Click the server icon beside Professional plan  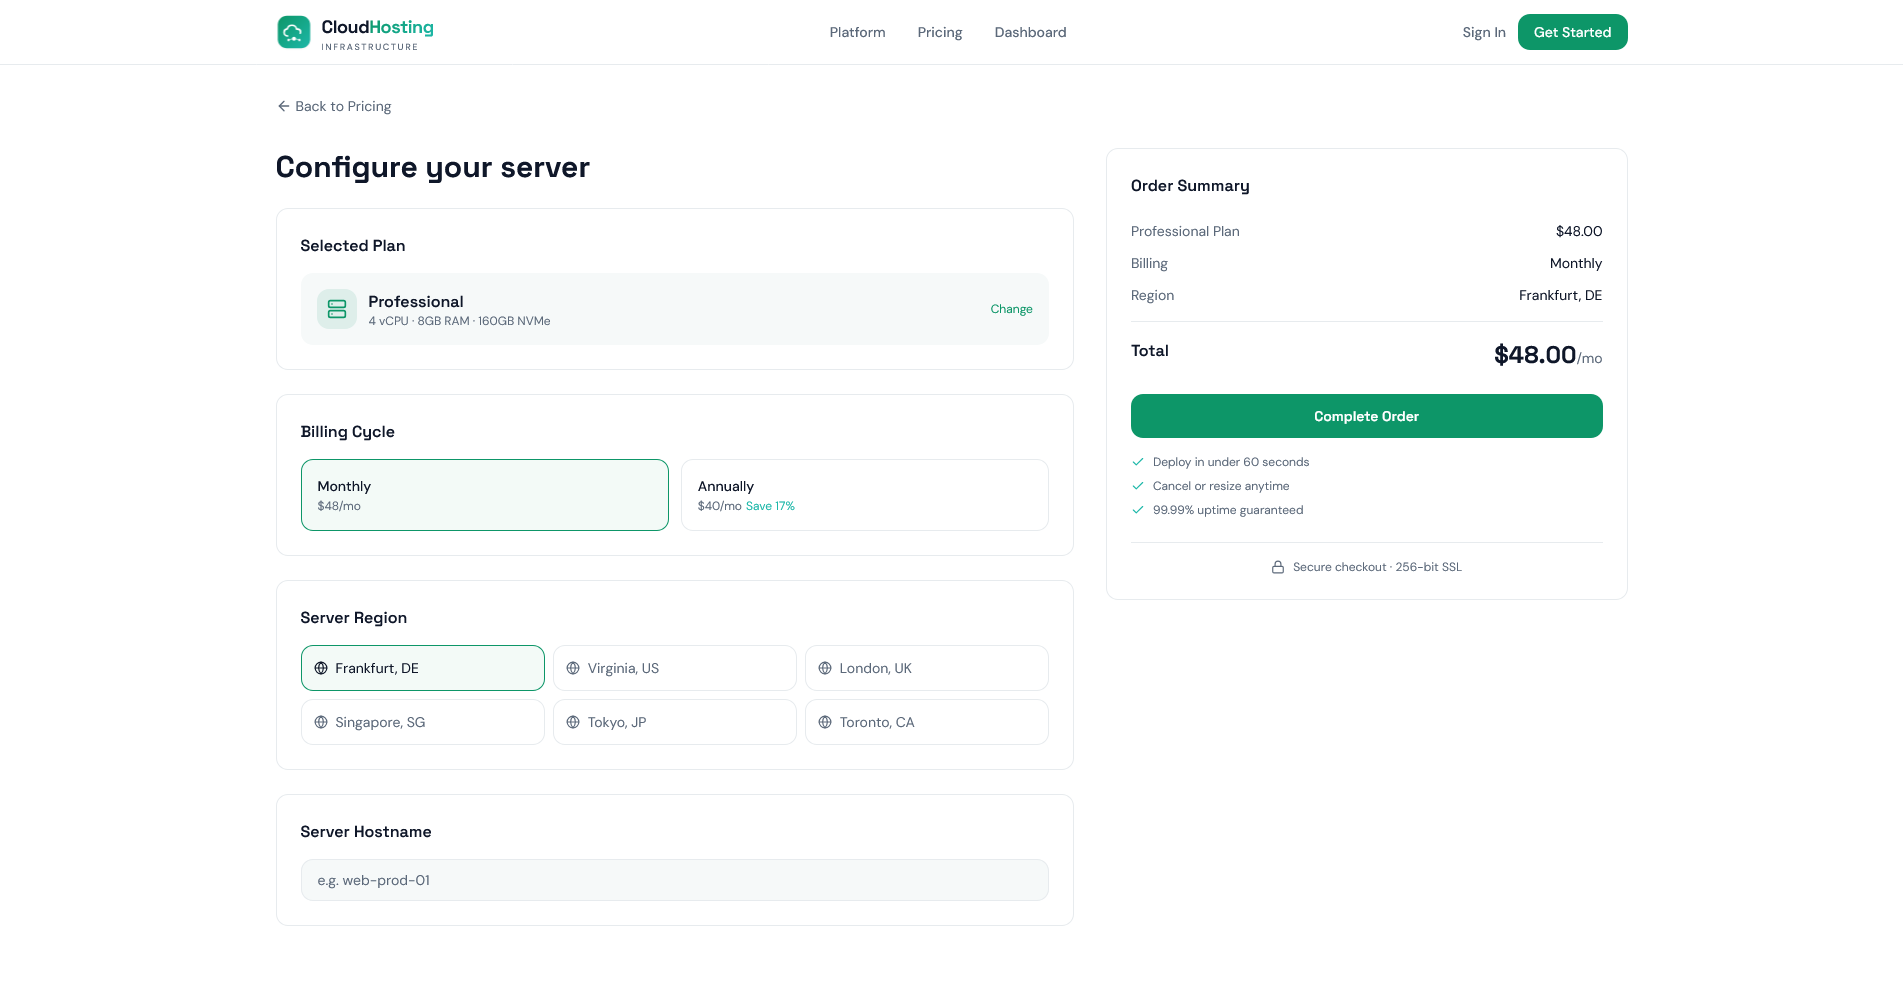337,309
